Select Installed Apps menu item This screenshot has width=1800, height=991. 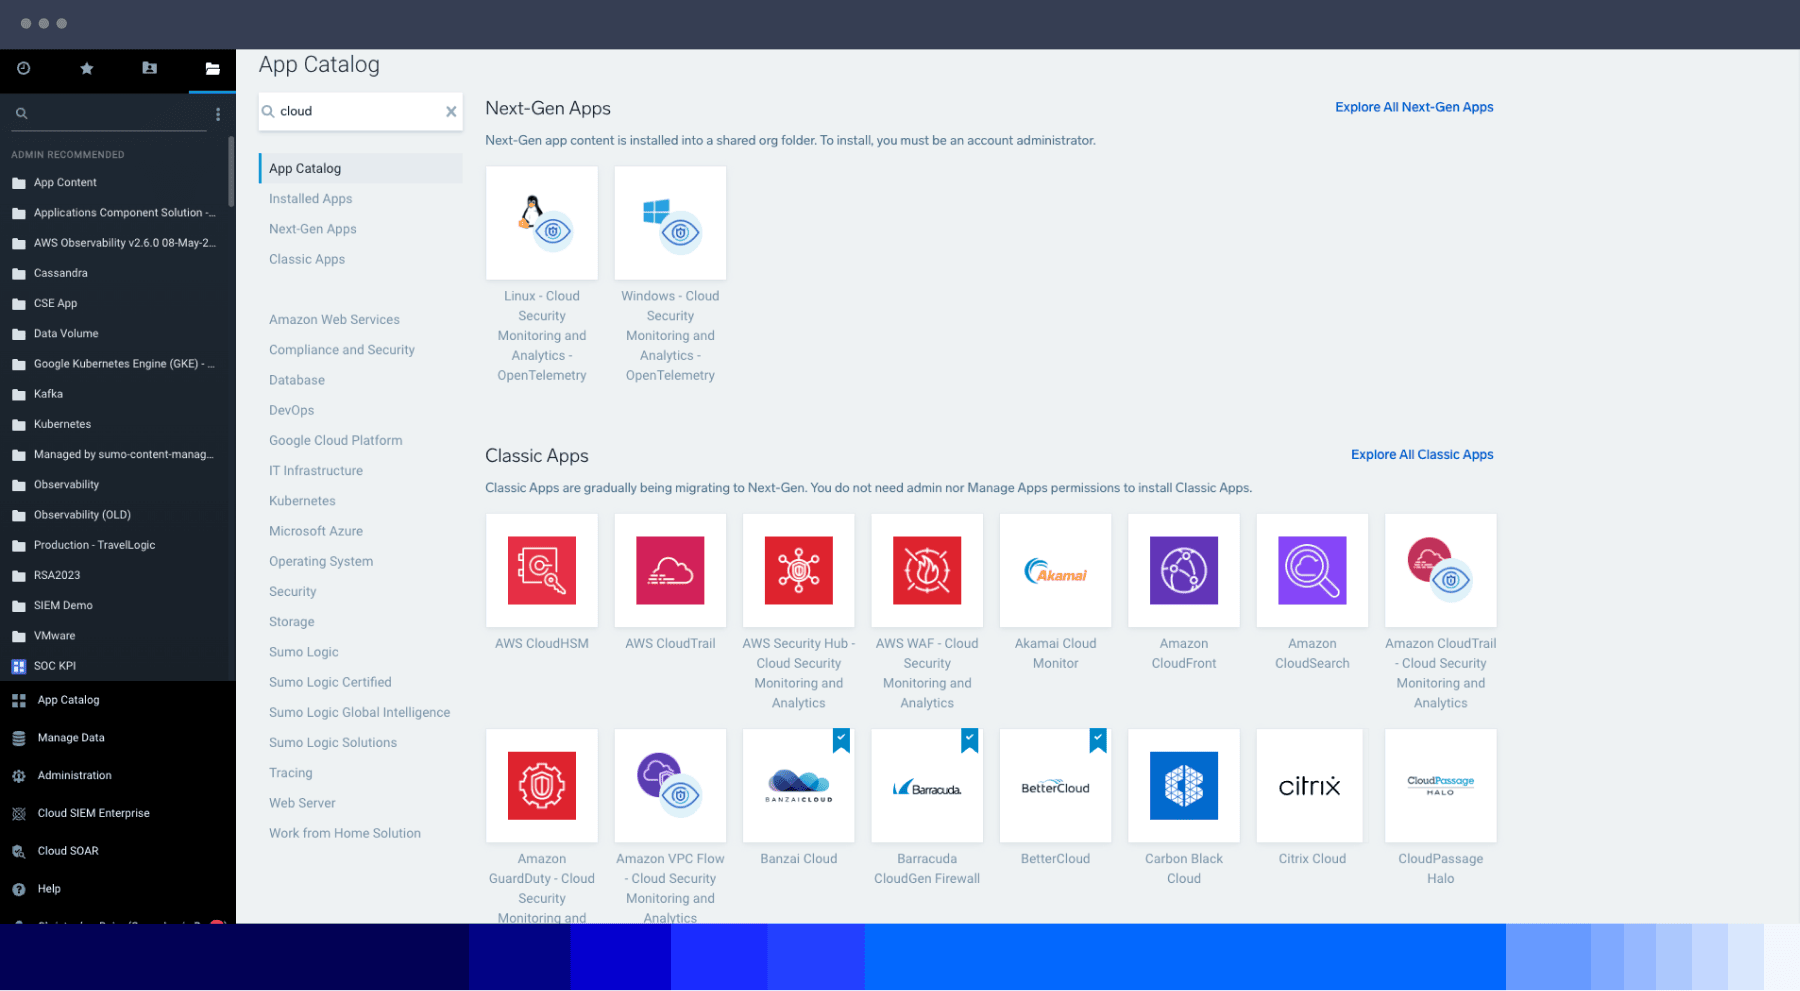(311, 199)
